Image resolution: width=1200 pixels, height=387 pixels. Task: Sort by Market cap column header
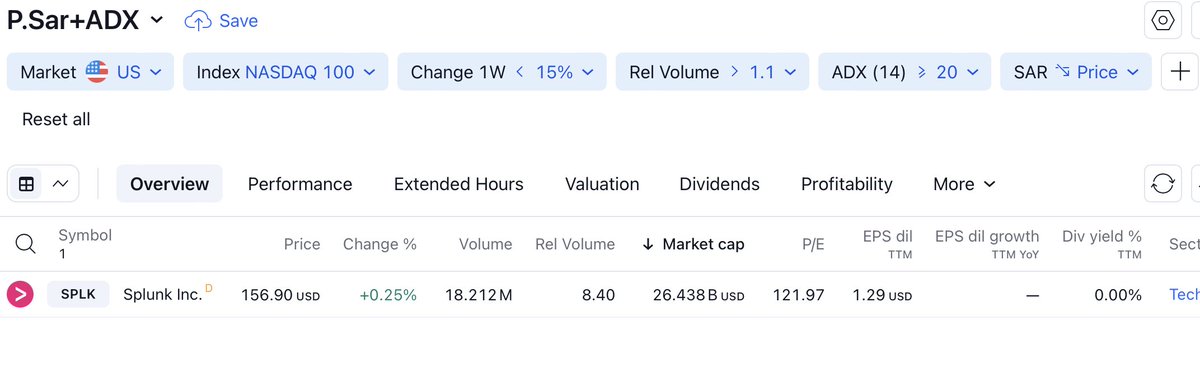[x=693, y=244]
